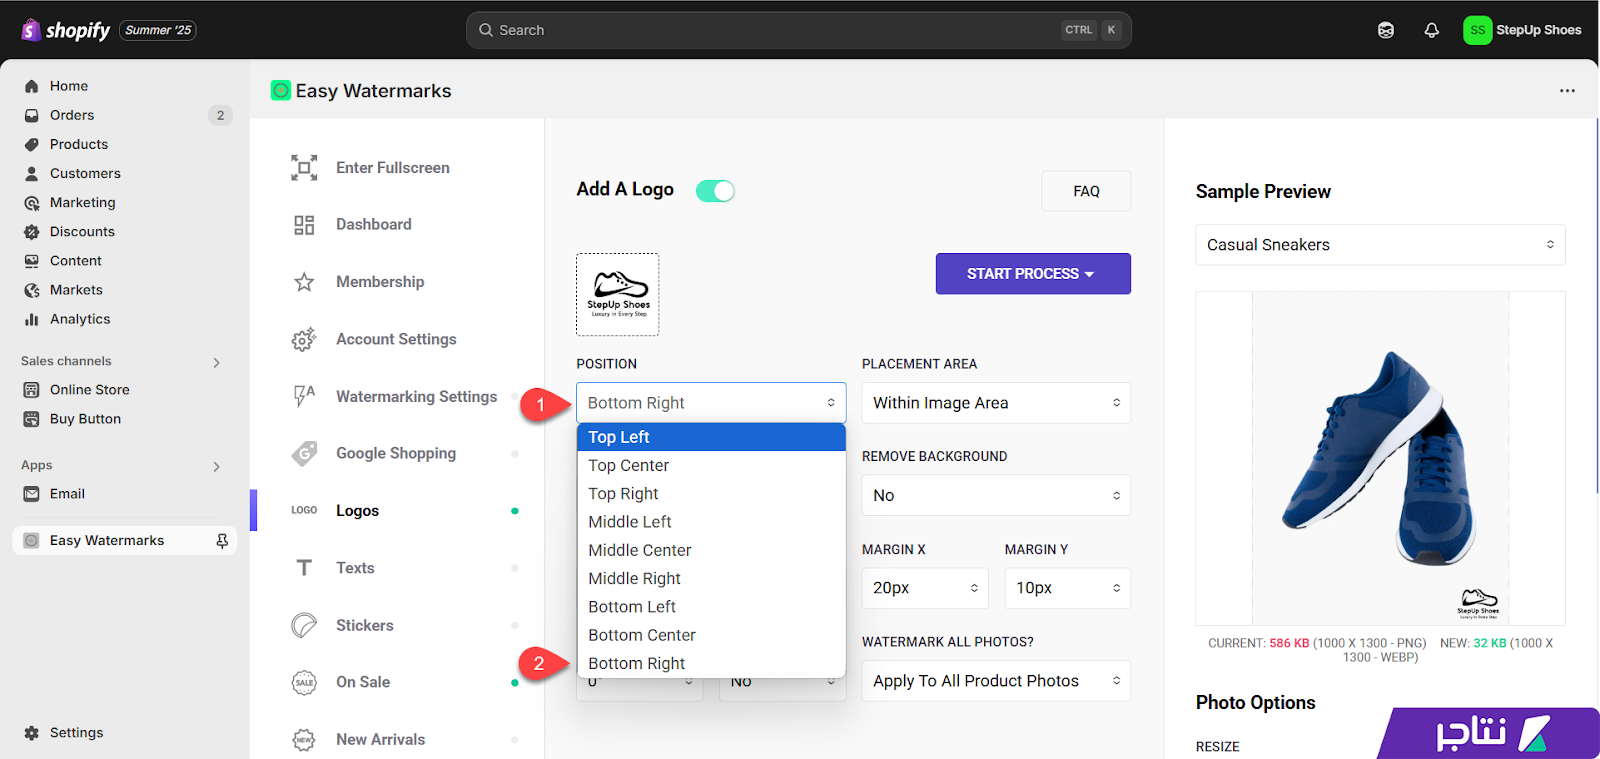
Task: Select Top Left position option
Action: tap(711, 437)
